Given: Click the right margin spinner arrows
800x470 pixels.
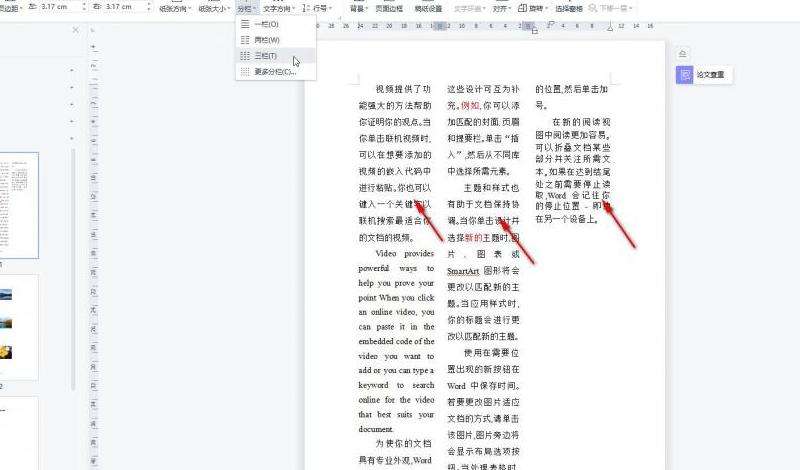Looking at the screenshot, I should tap(148, 7).
